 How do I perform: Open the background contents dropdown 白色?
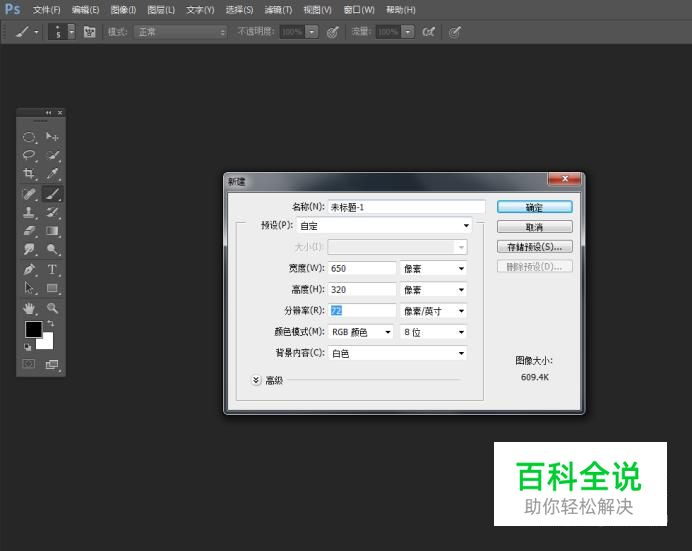click(397, 353)
